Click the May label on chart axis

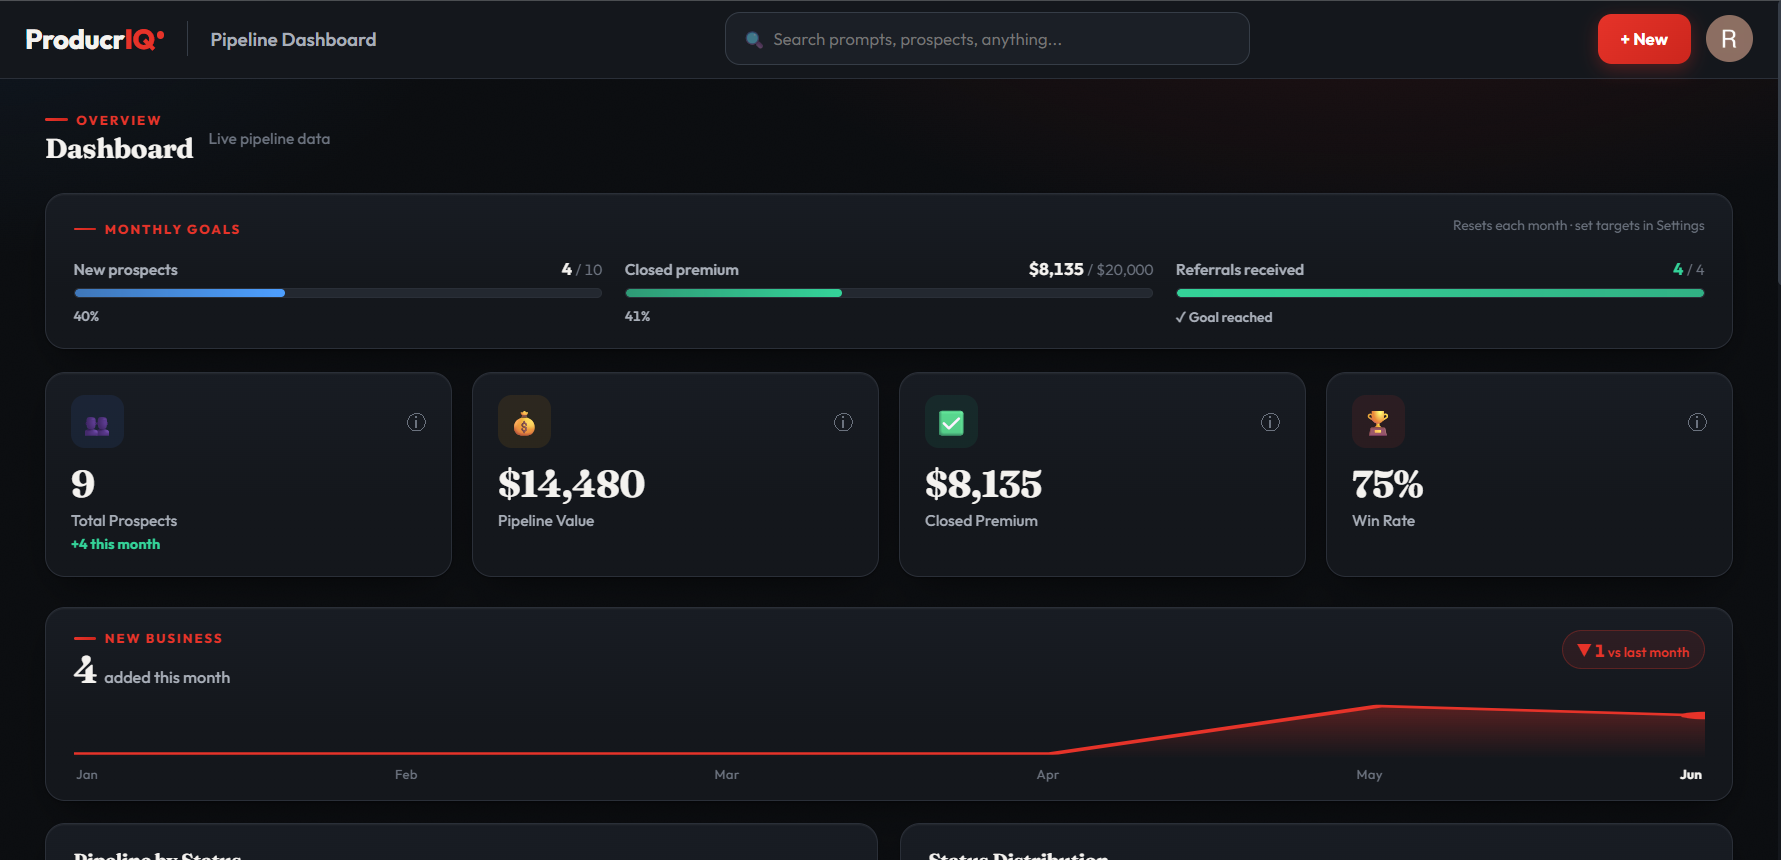[x=1369, y=775]
